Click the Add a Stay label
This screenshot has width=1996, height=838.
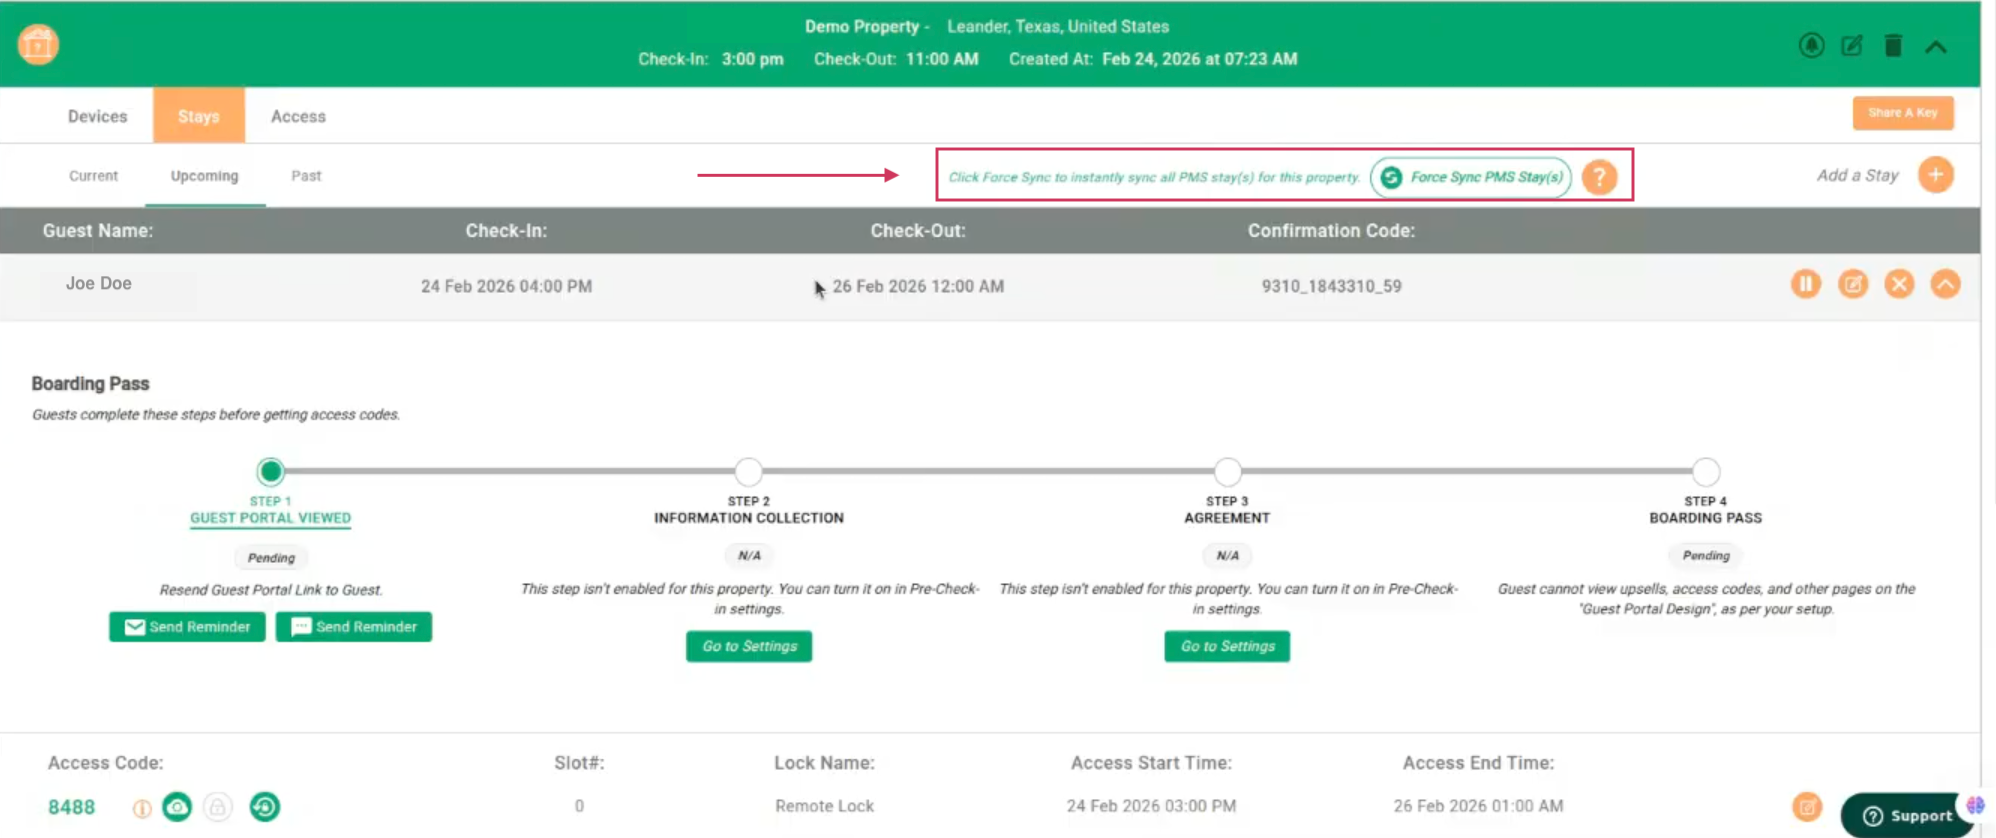[1857, 175]
